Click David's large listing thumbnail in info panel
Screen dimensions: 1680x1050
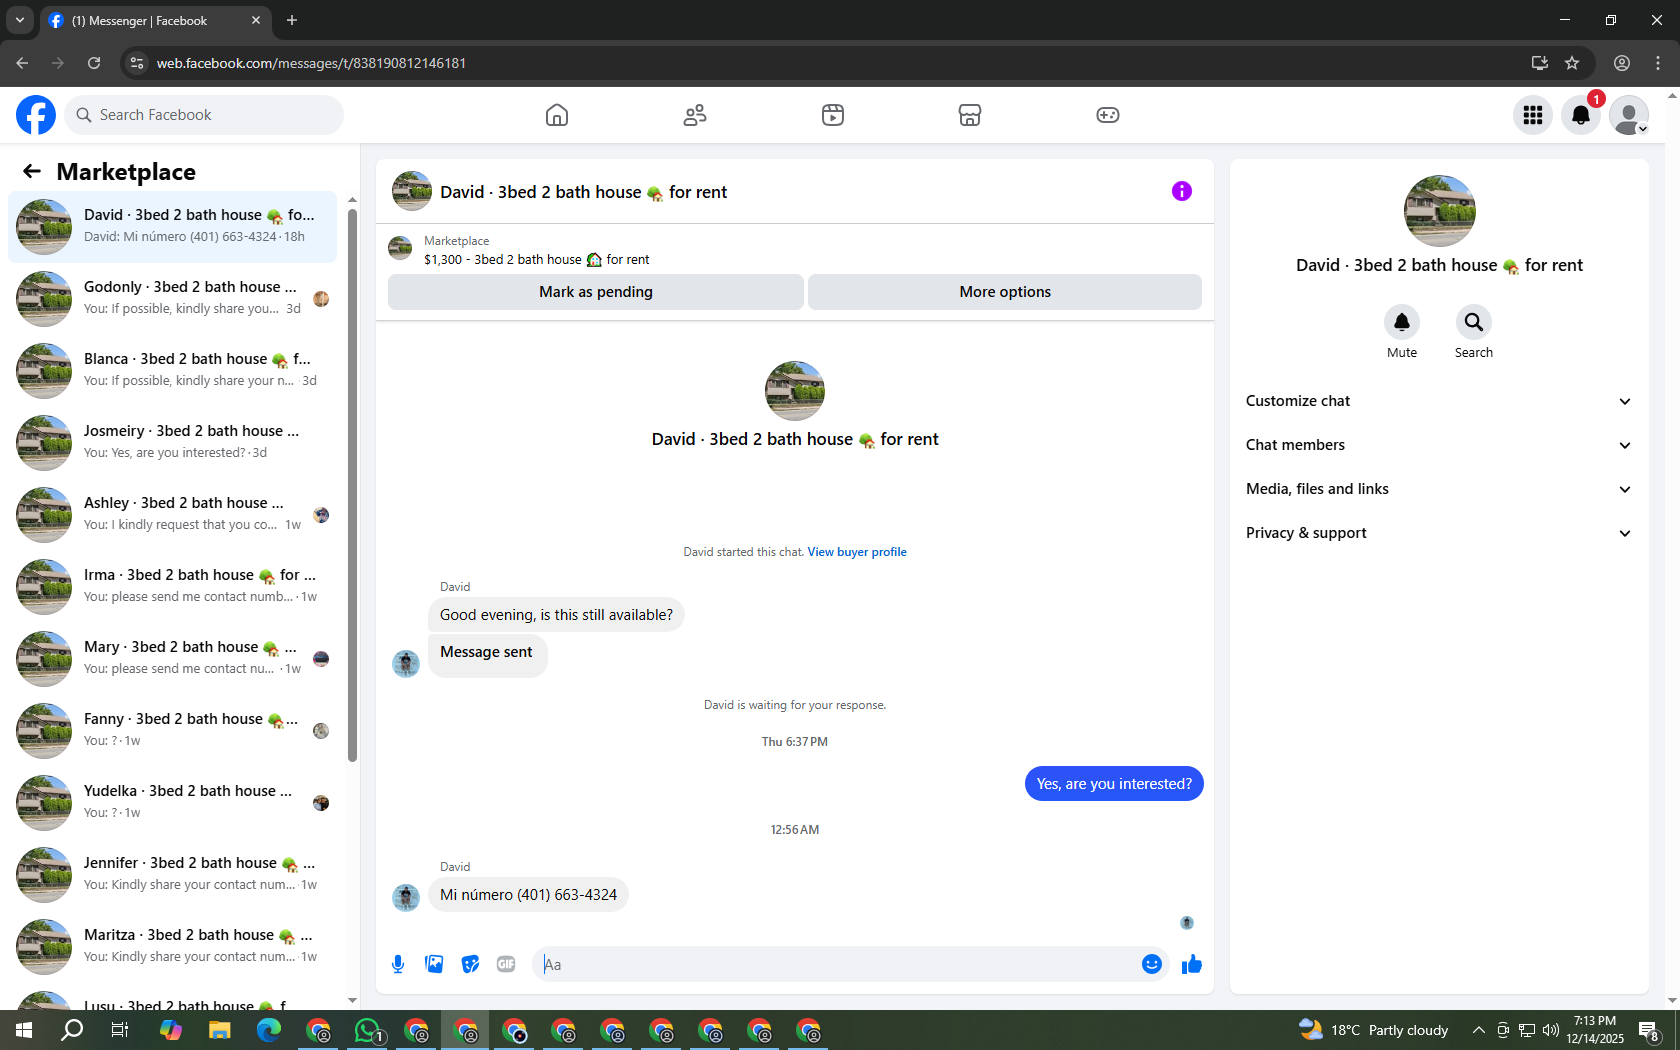(x=1440, y=211)
